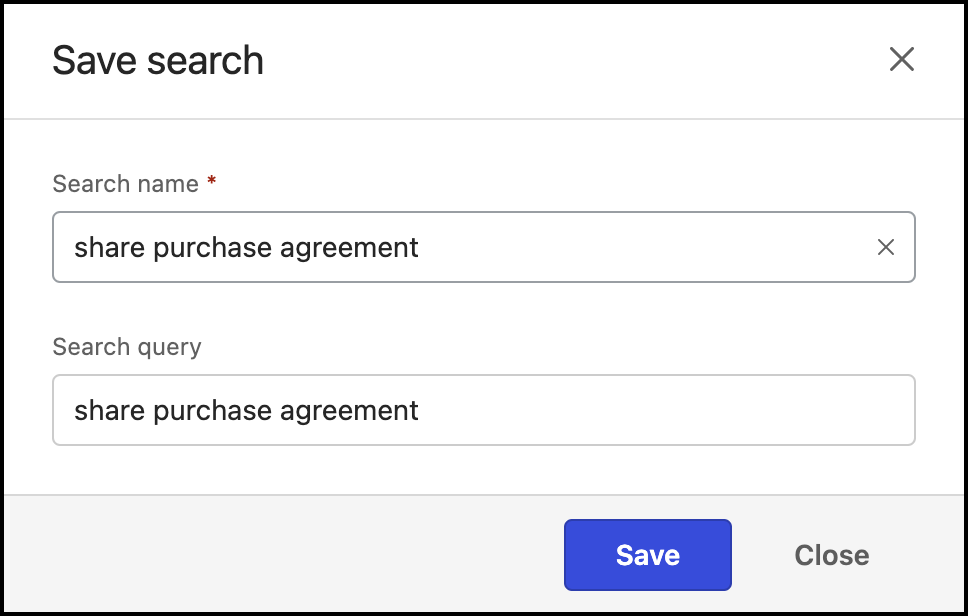Click the red required asterisk marker
The width and height of the screenshot is (968, 616).
(x=211, y=183)
